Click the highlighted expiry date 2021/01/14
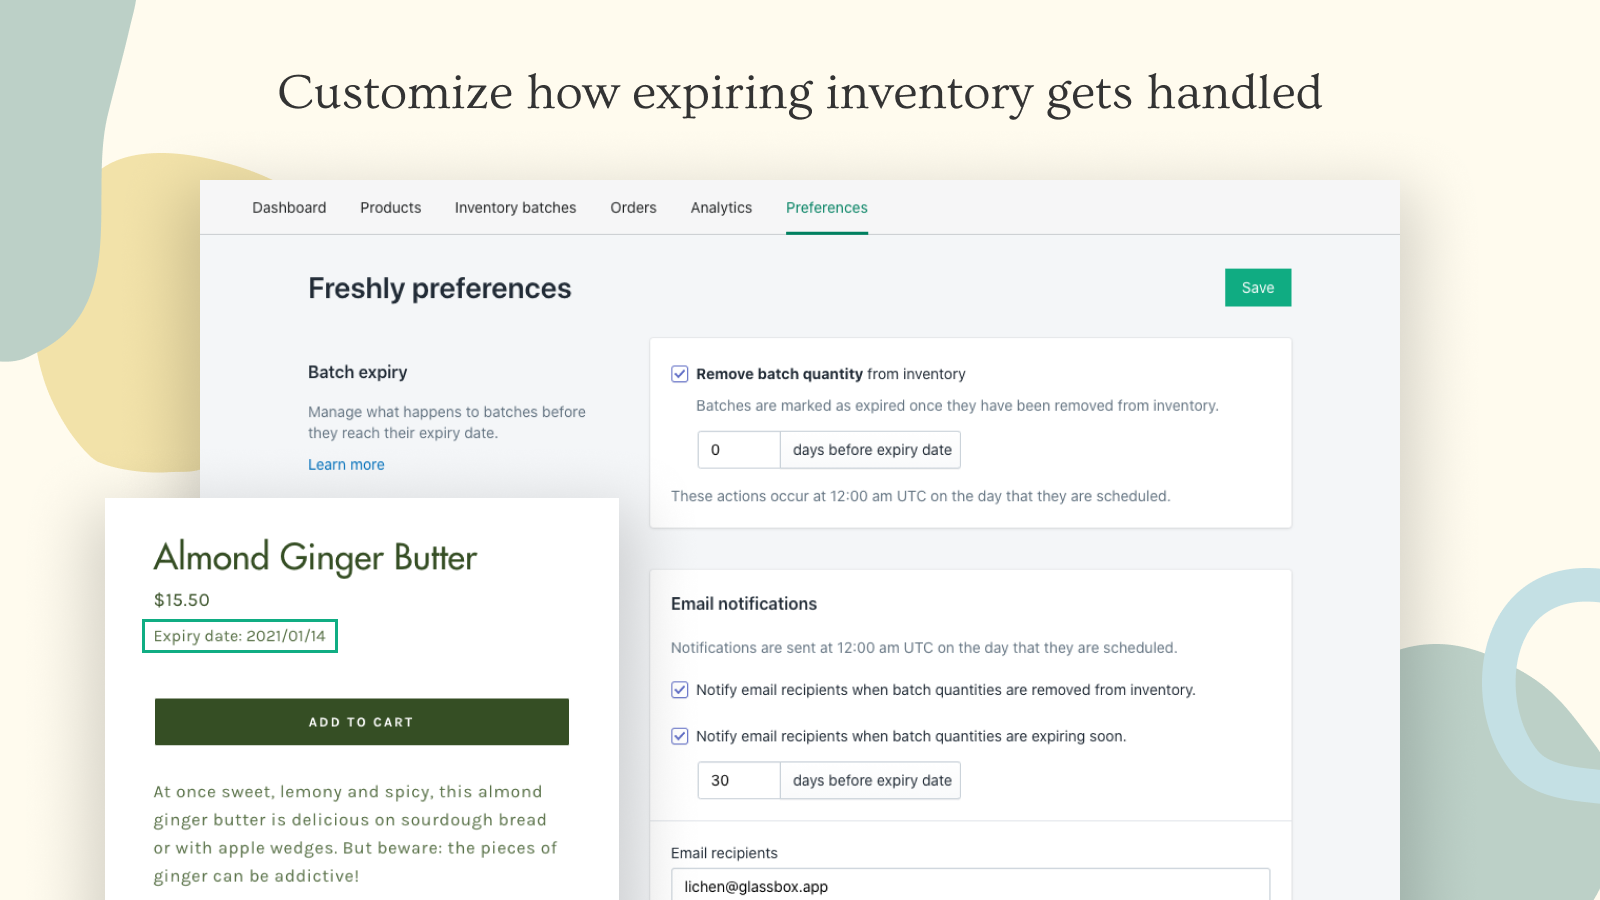1600x900 pixels. [x=240, y=635]
